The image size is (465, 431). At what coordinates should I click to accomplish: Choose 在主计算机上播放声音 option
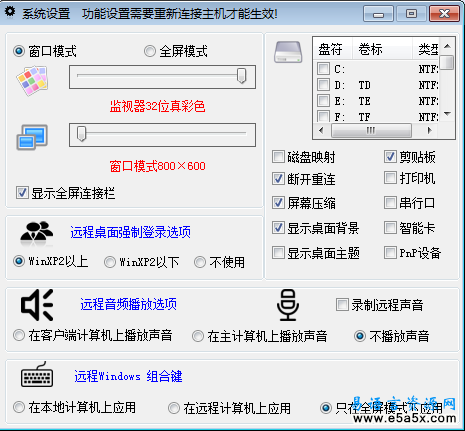[198, 336]
